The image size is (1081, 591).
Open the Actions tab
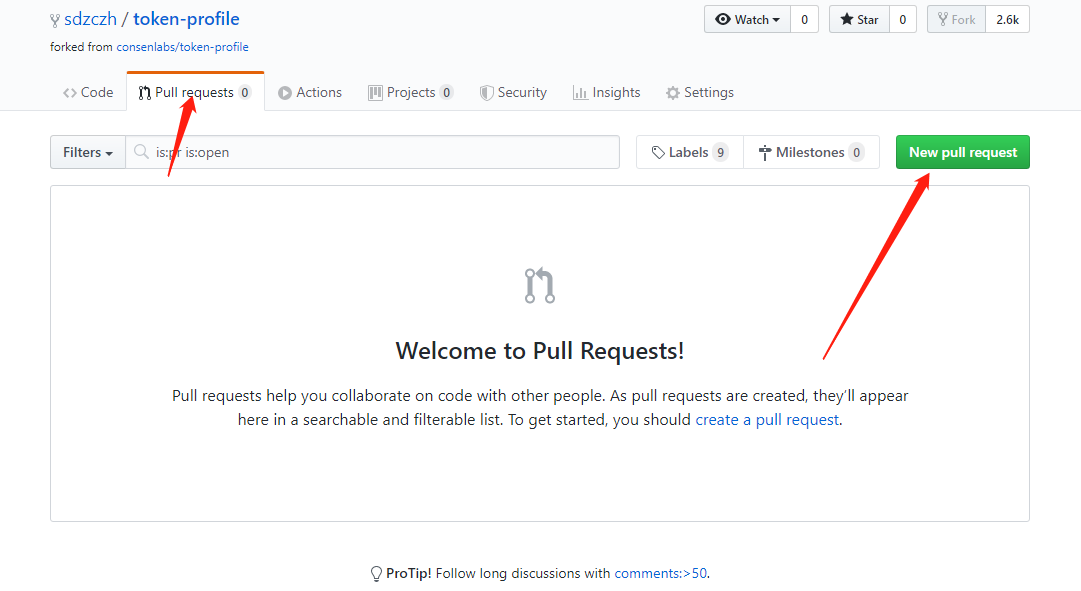click(310, 92)
